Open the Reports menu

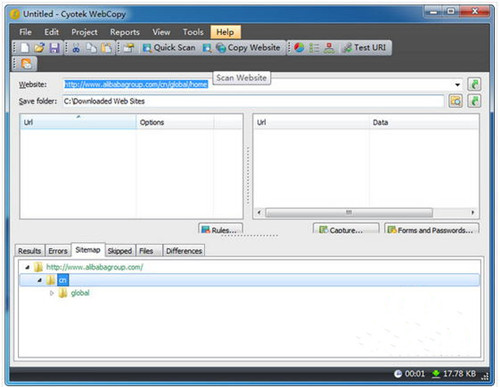pos(125,32)
